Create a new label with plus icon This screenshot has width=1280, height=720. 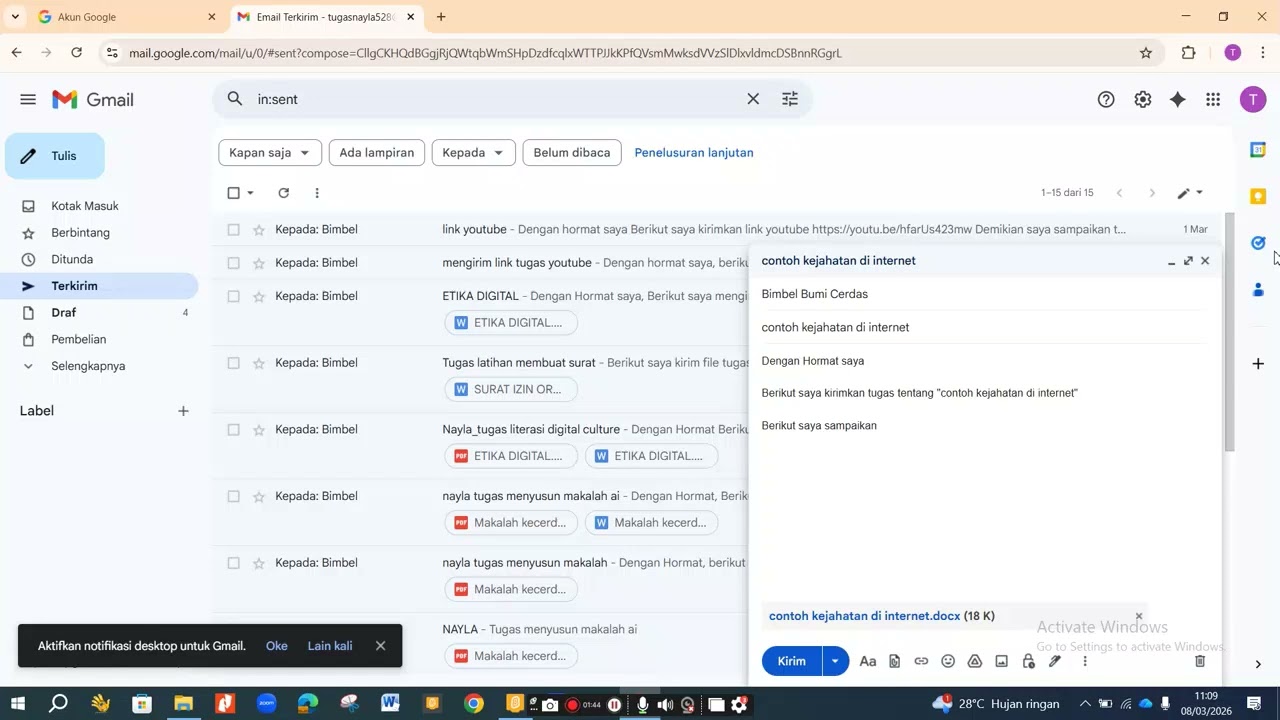tap(183, 411)
